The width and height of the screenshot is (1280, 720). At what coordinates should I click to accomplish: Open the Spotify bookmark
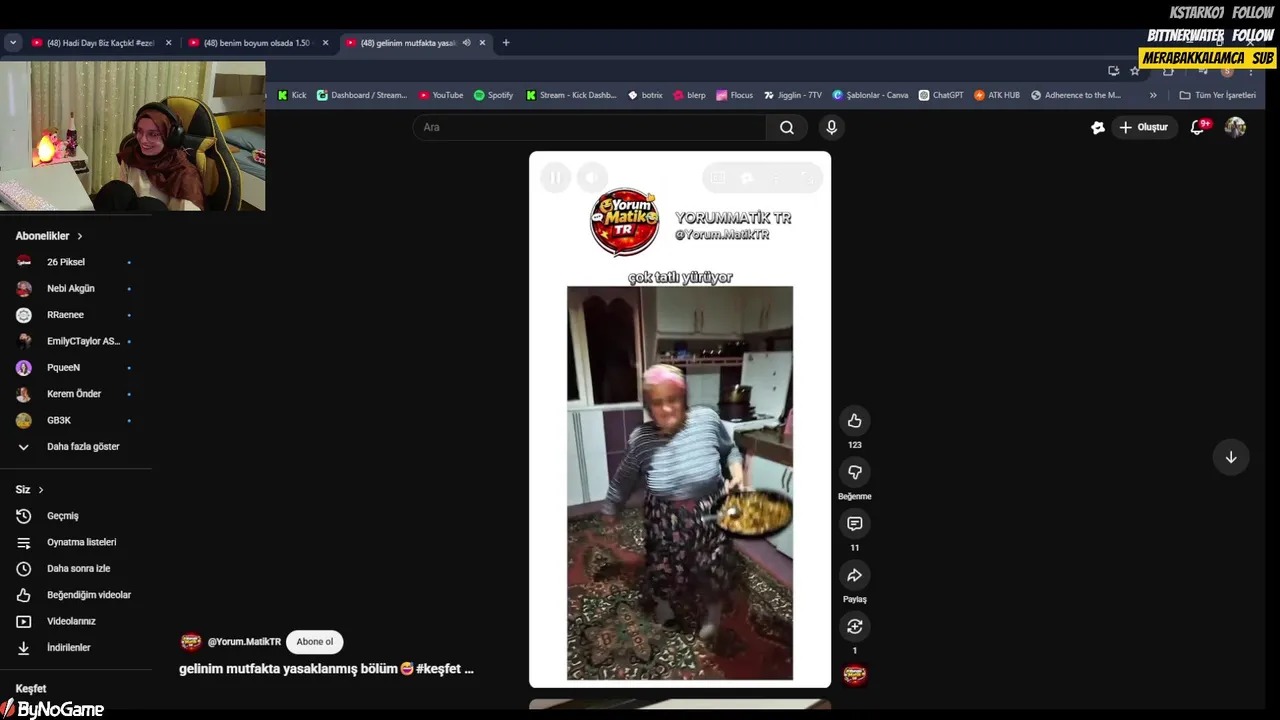tap(493, 95)
